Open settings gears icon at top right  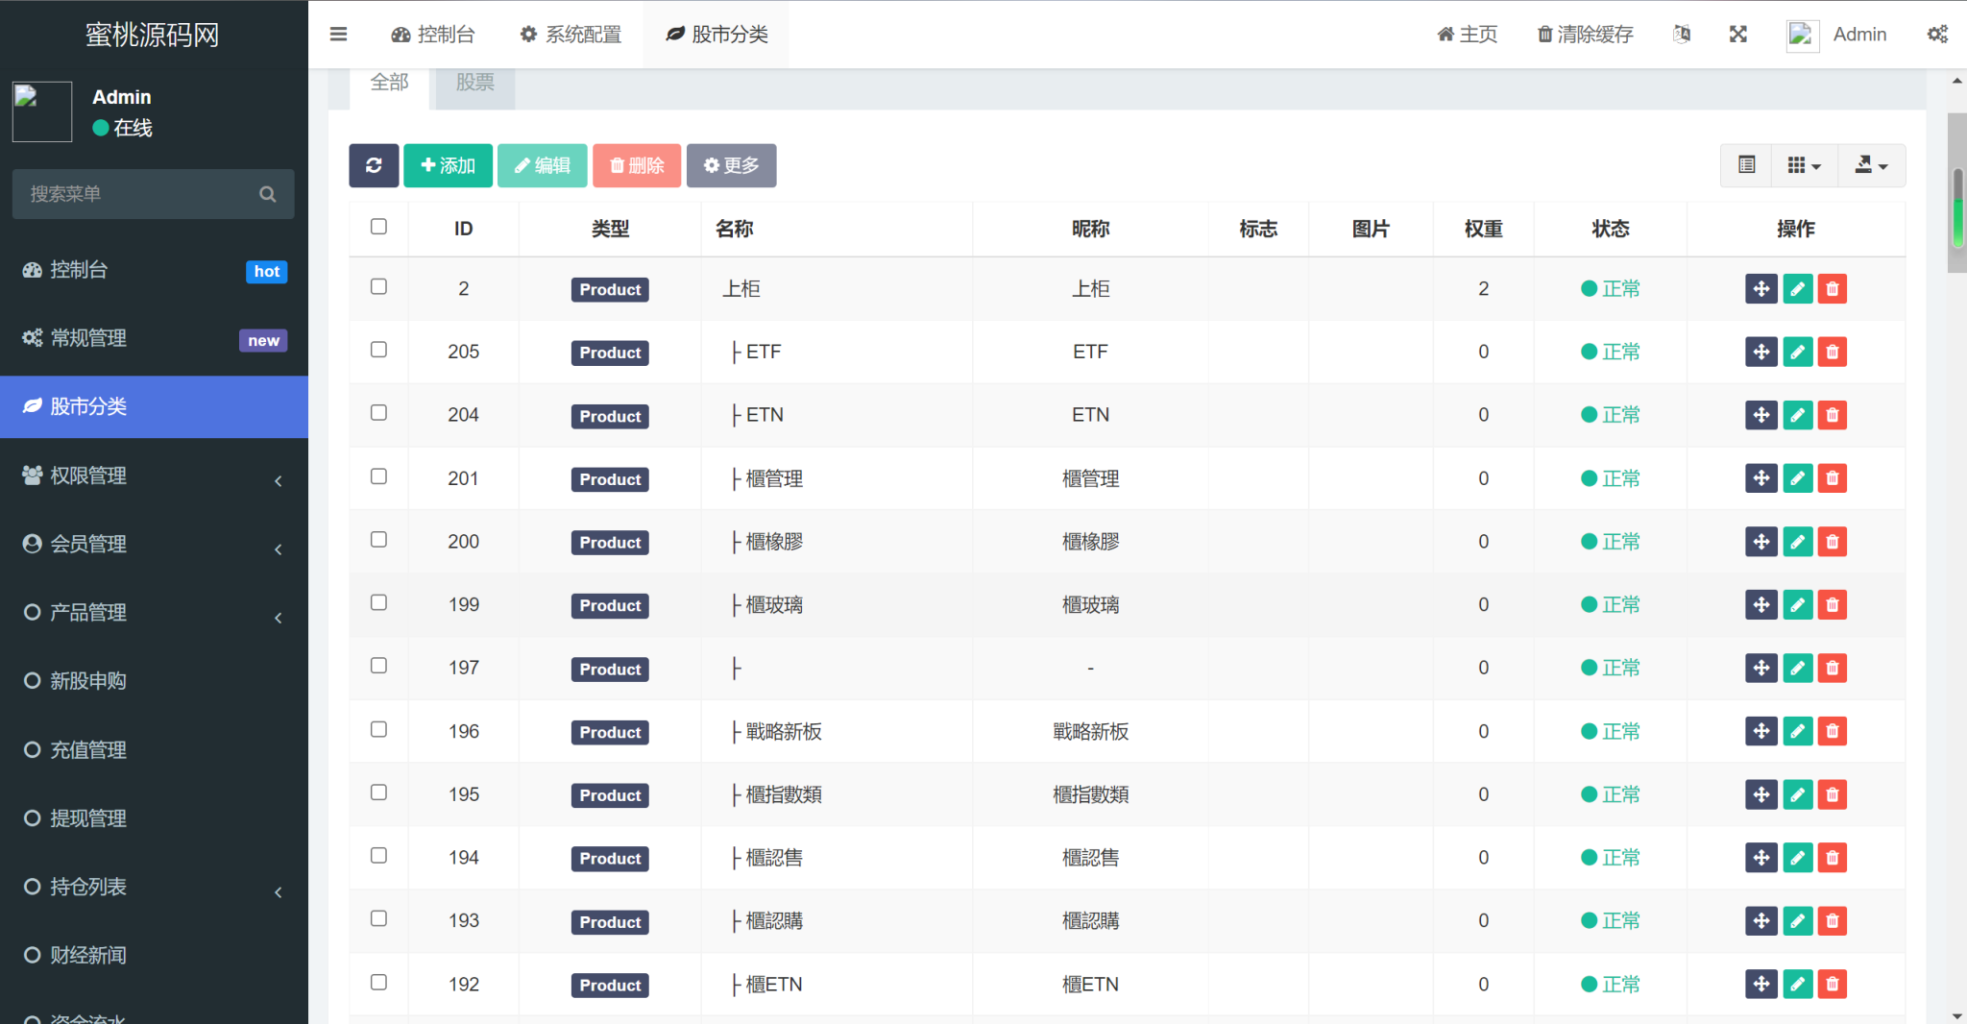[1937, 34]
